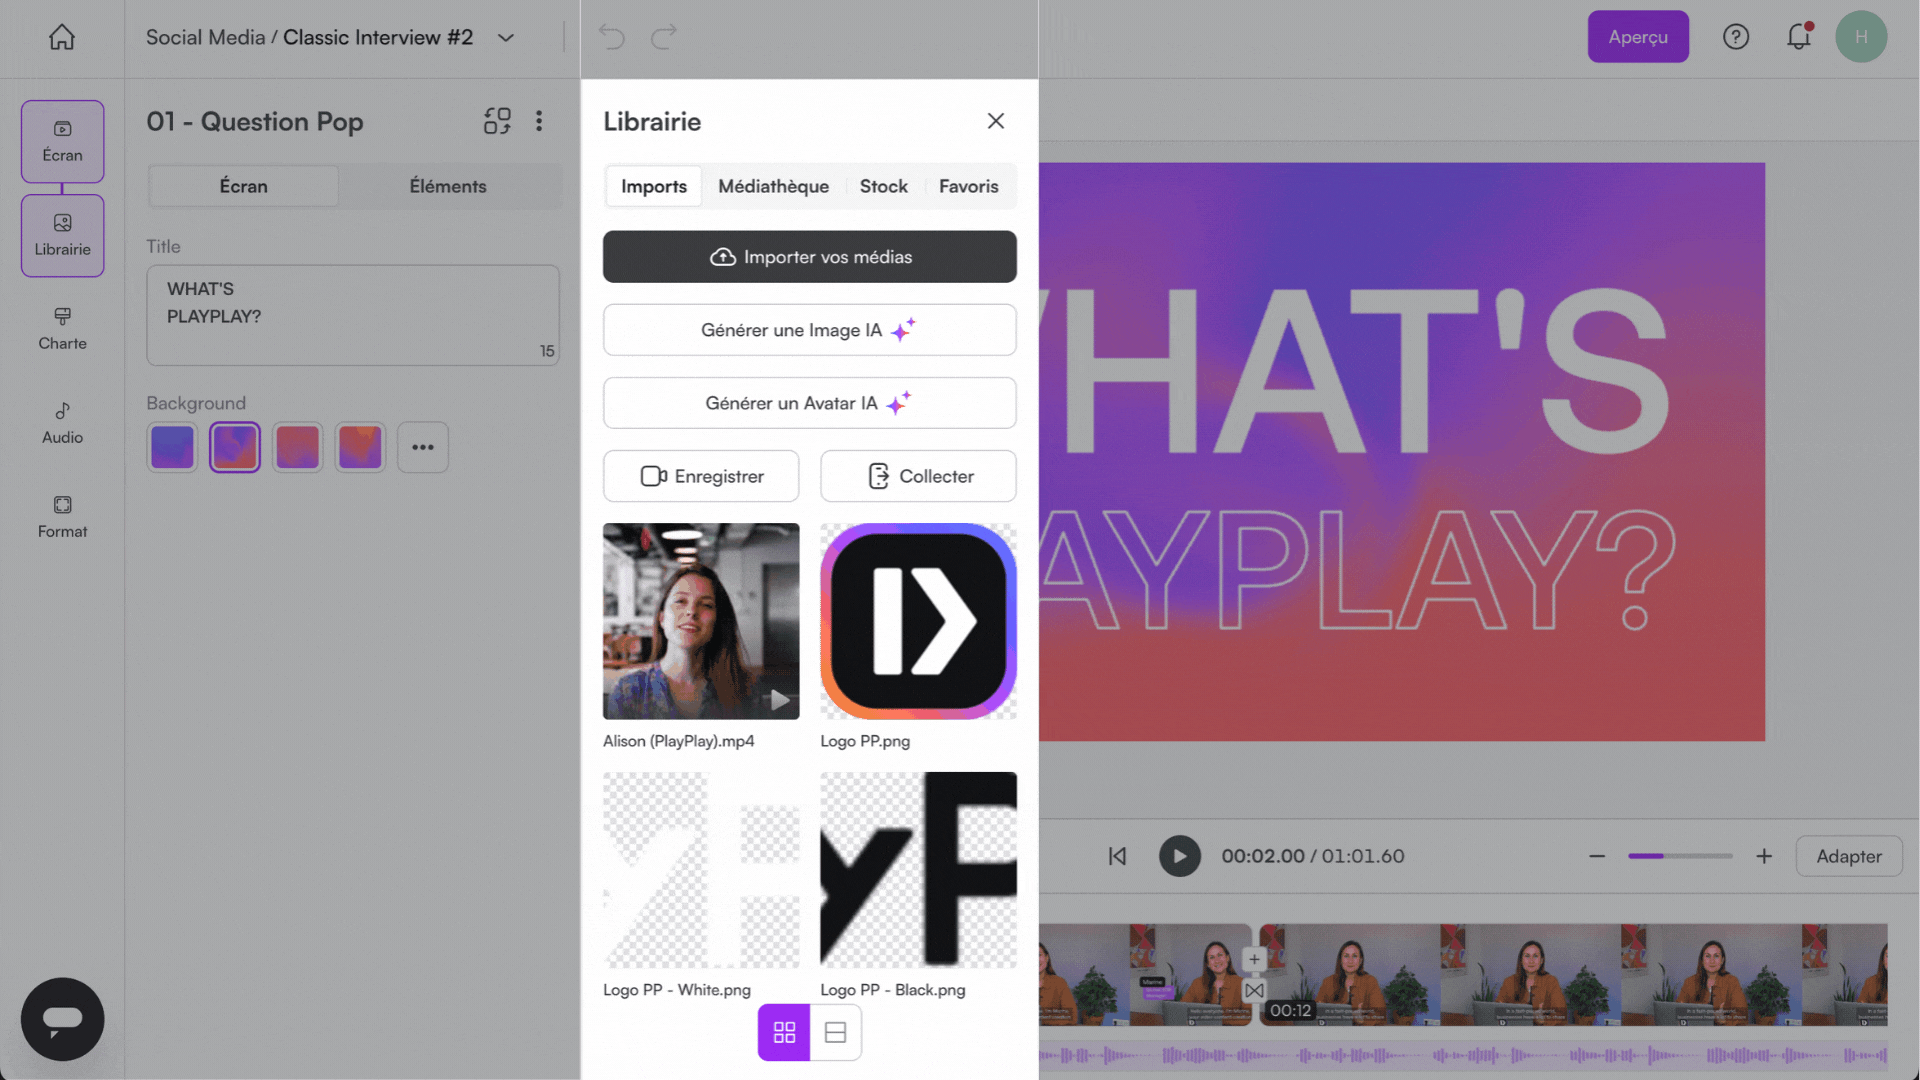Select the Écran segment toggle

pos(243,186)
